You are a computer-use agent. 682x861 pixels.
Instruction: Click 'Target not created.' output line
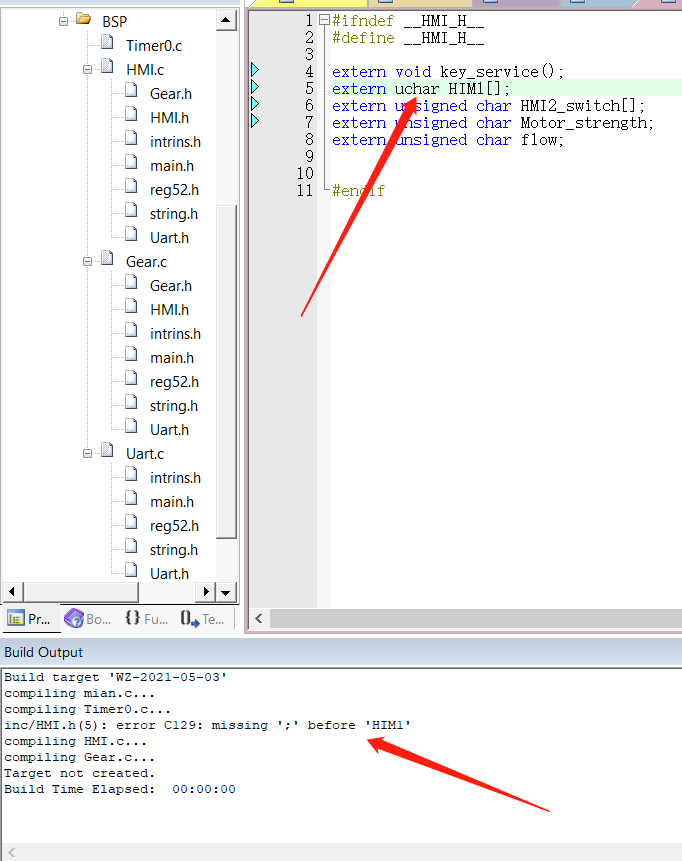[x=80, y=773]
